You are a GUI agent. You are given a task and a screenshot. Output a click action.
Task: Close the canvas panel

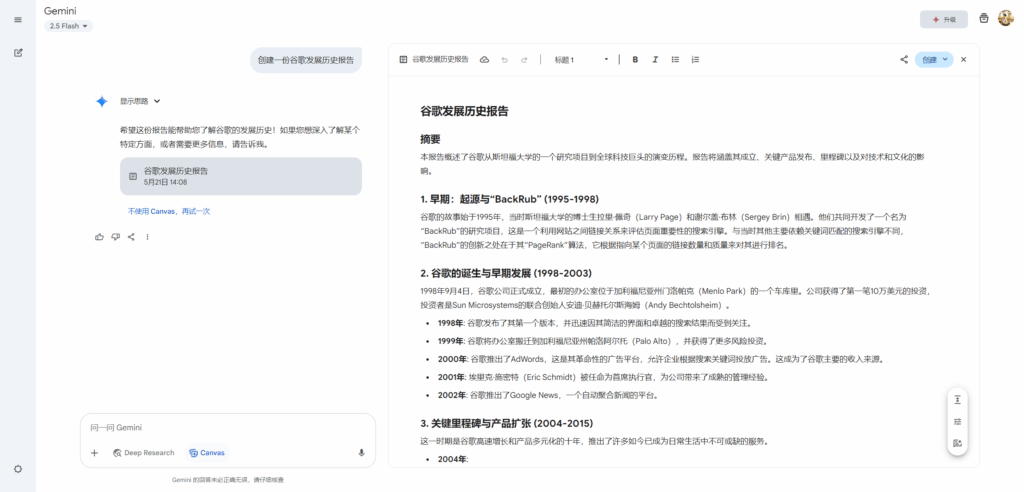pyautogui.click(x=963, y=59)
